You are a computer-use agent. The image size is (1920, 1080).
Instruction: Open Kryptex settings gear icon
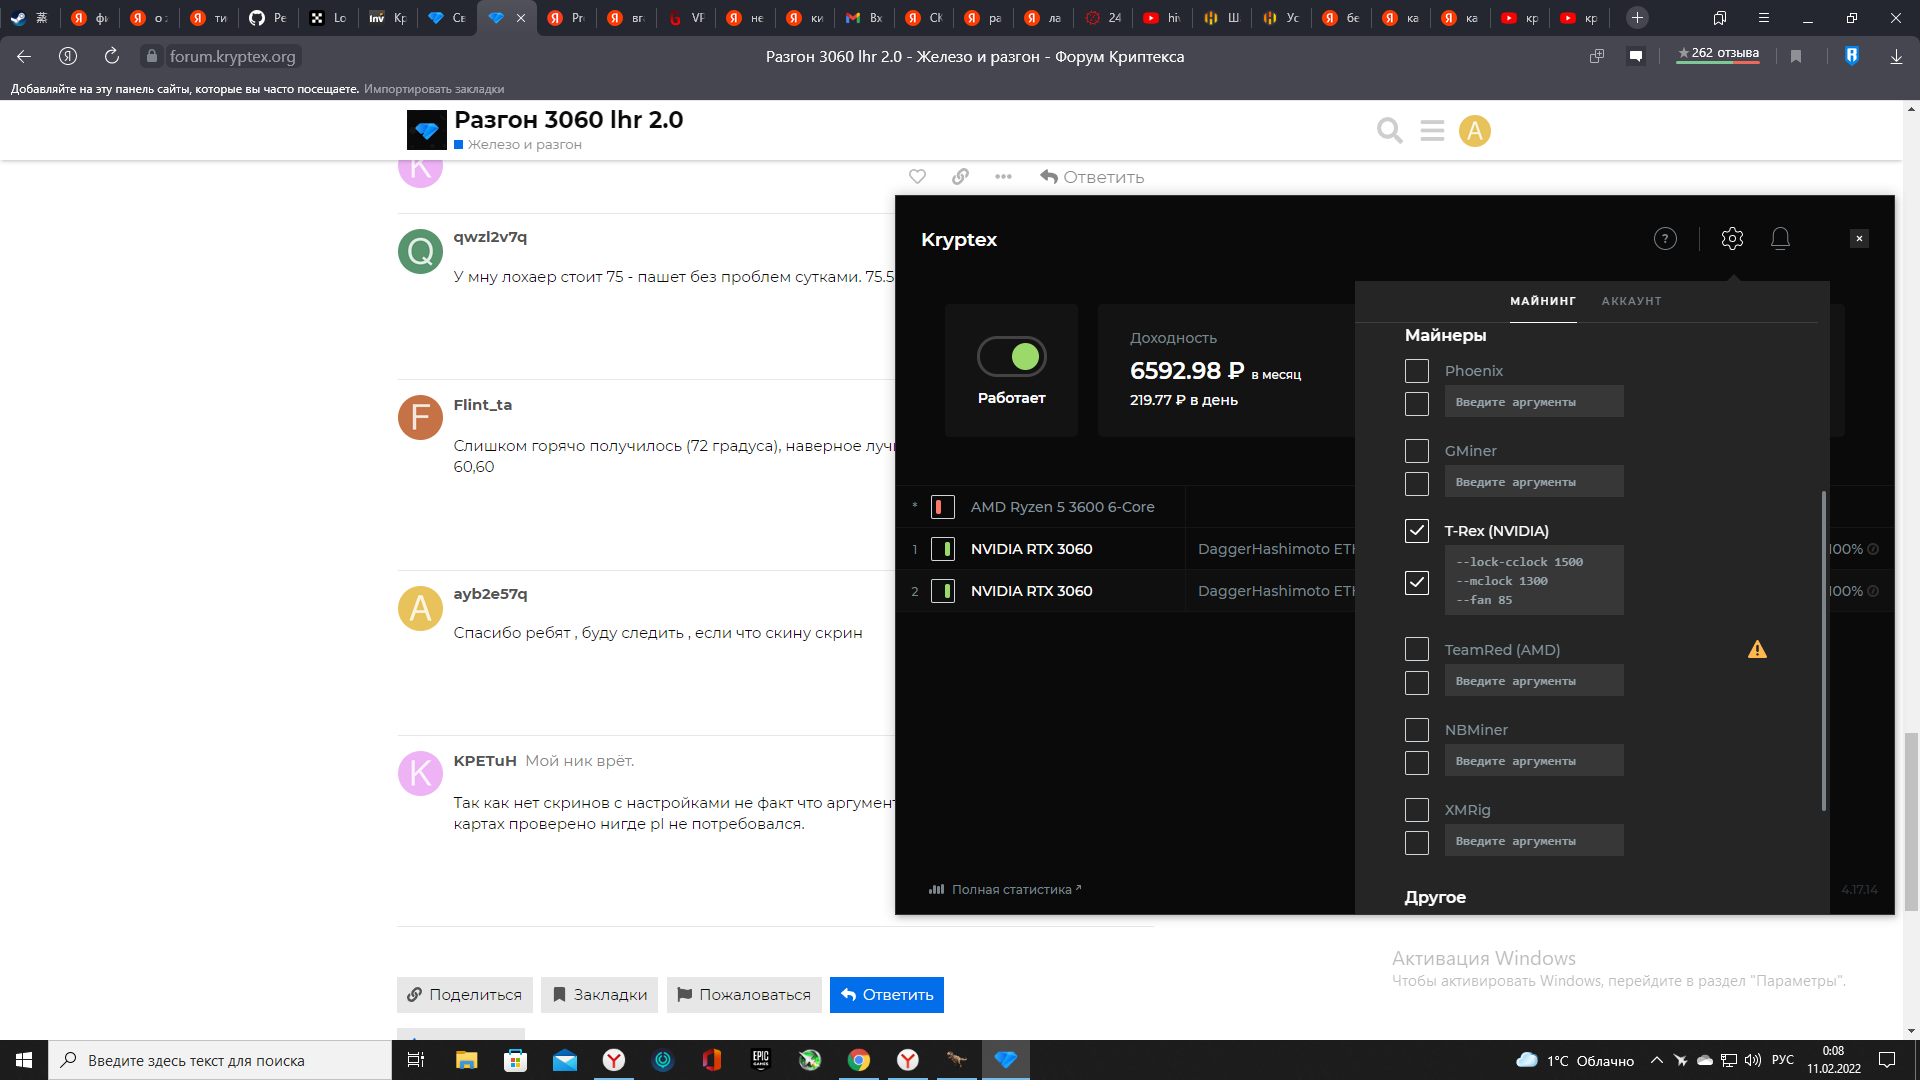pos(1732,238)
